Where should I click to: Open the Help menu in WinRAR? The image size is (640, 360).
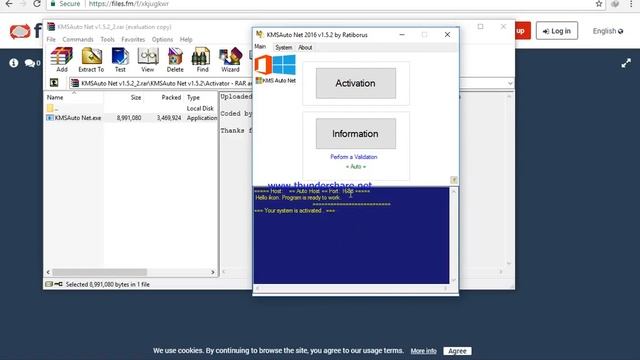tap(186, 40)
